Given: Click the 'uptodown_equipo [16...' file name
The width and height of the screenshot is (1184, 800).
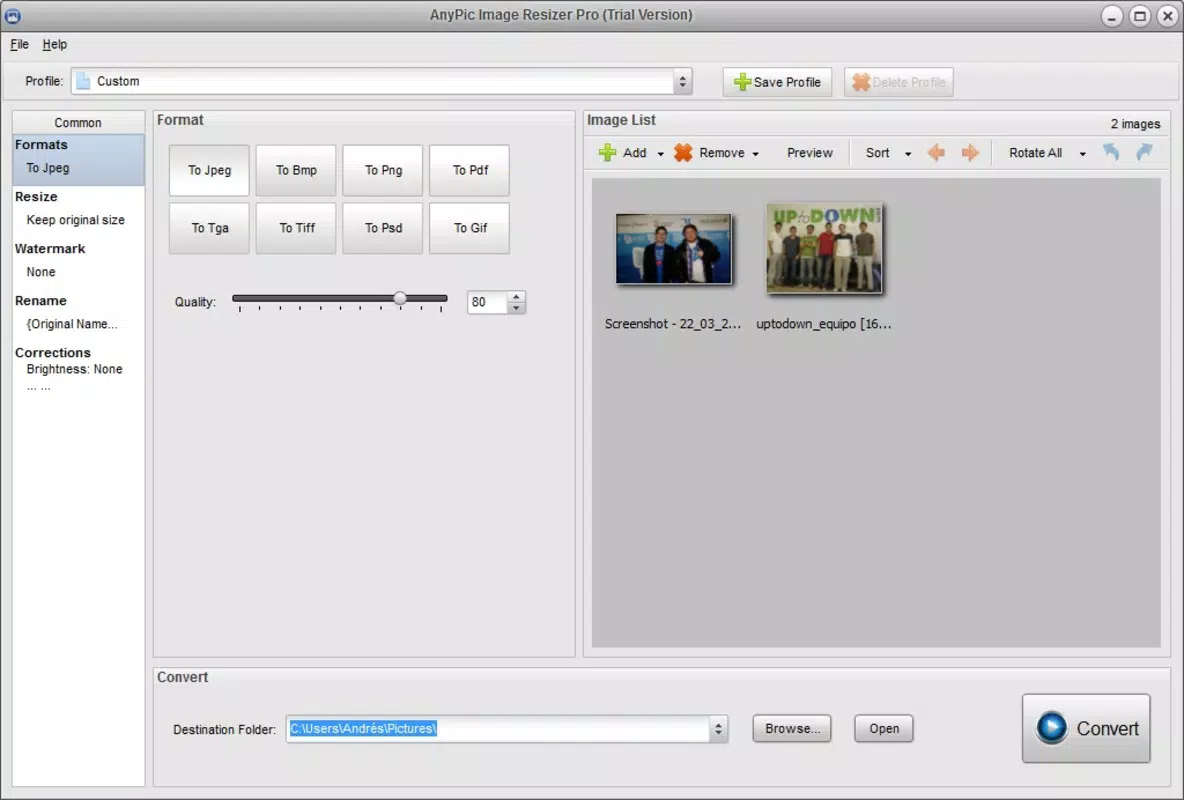Looking at the screenshot, I should (824, 324).
